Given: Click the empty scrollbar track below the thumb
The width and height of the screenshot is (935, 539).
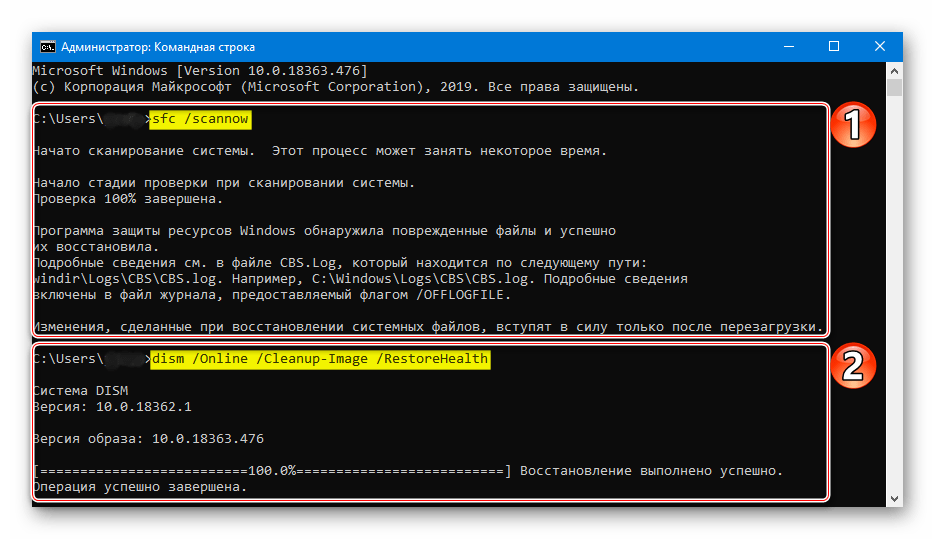Looking at the screenshot, I should point(895,300).
